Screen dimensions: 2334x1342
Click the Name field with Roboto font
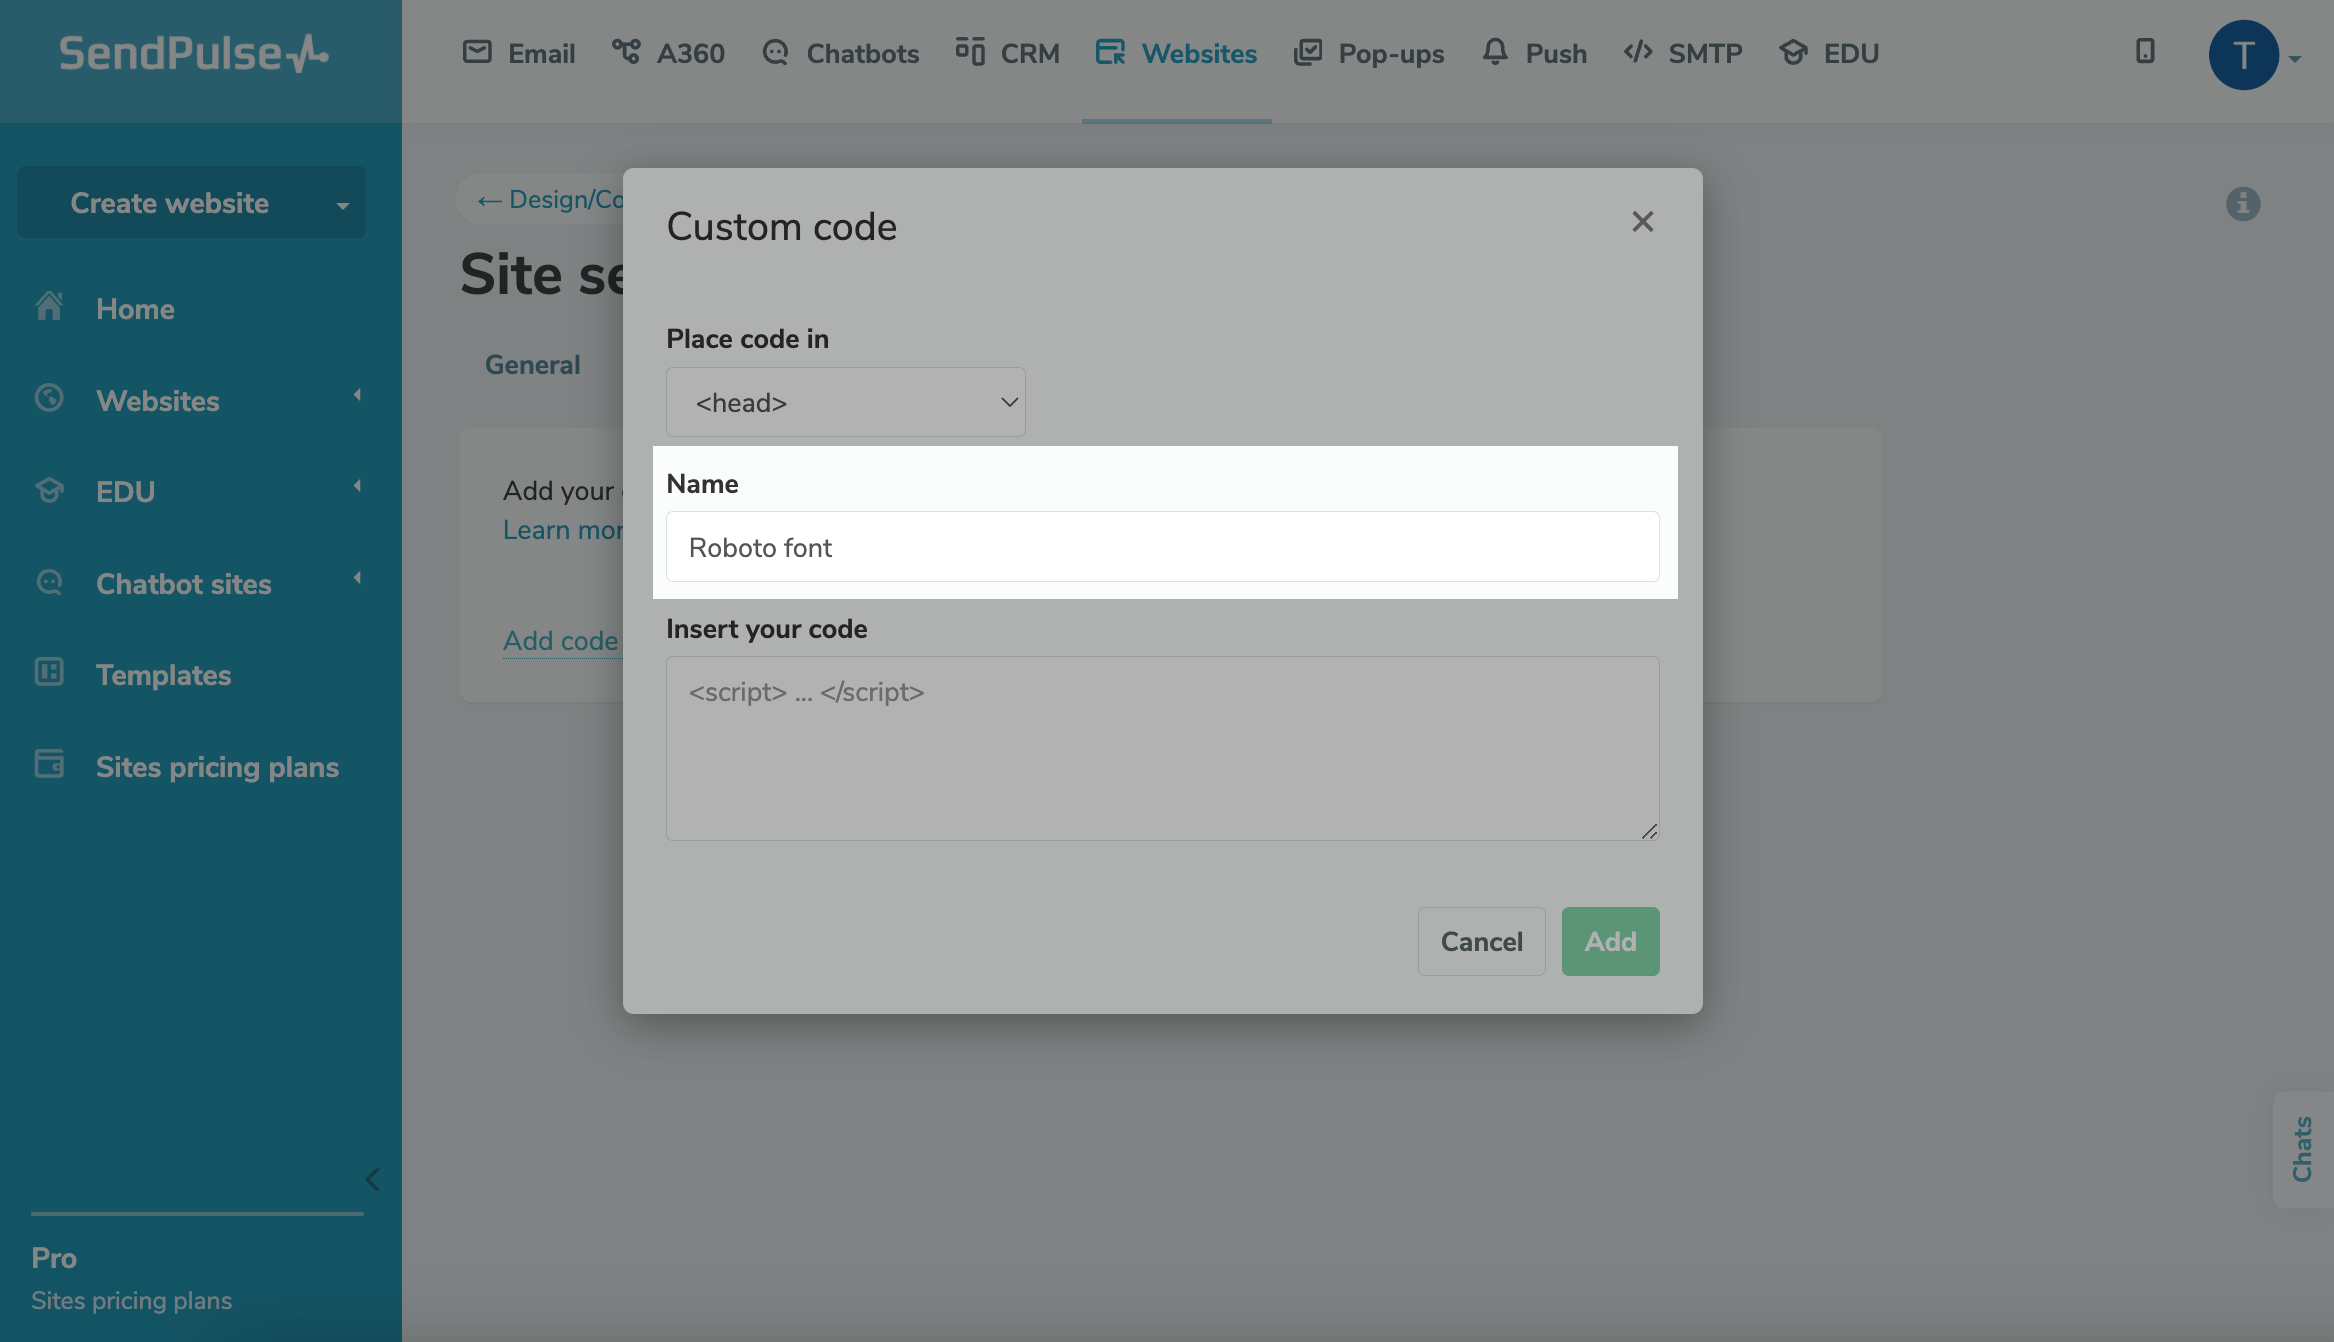(x=1162, y=547)
